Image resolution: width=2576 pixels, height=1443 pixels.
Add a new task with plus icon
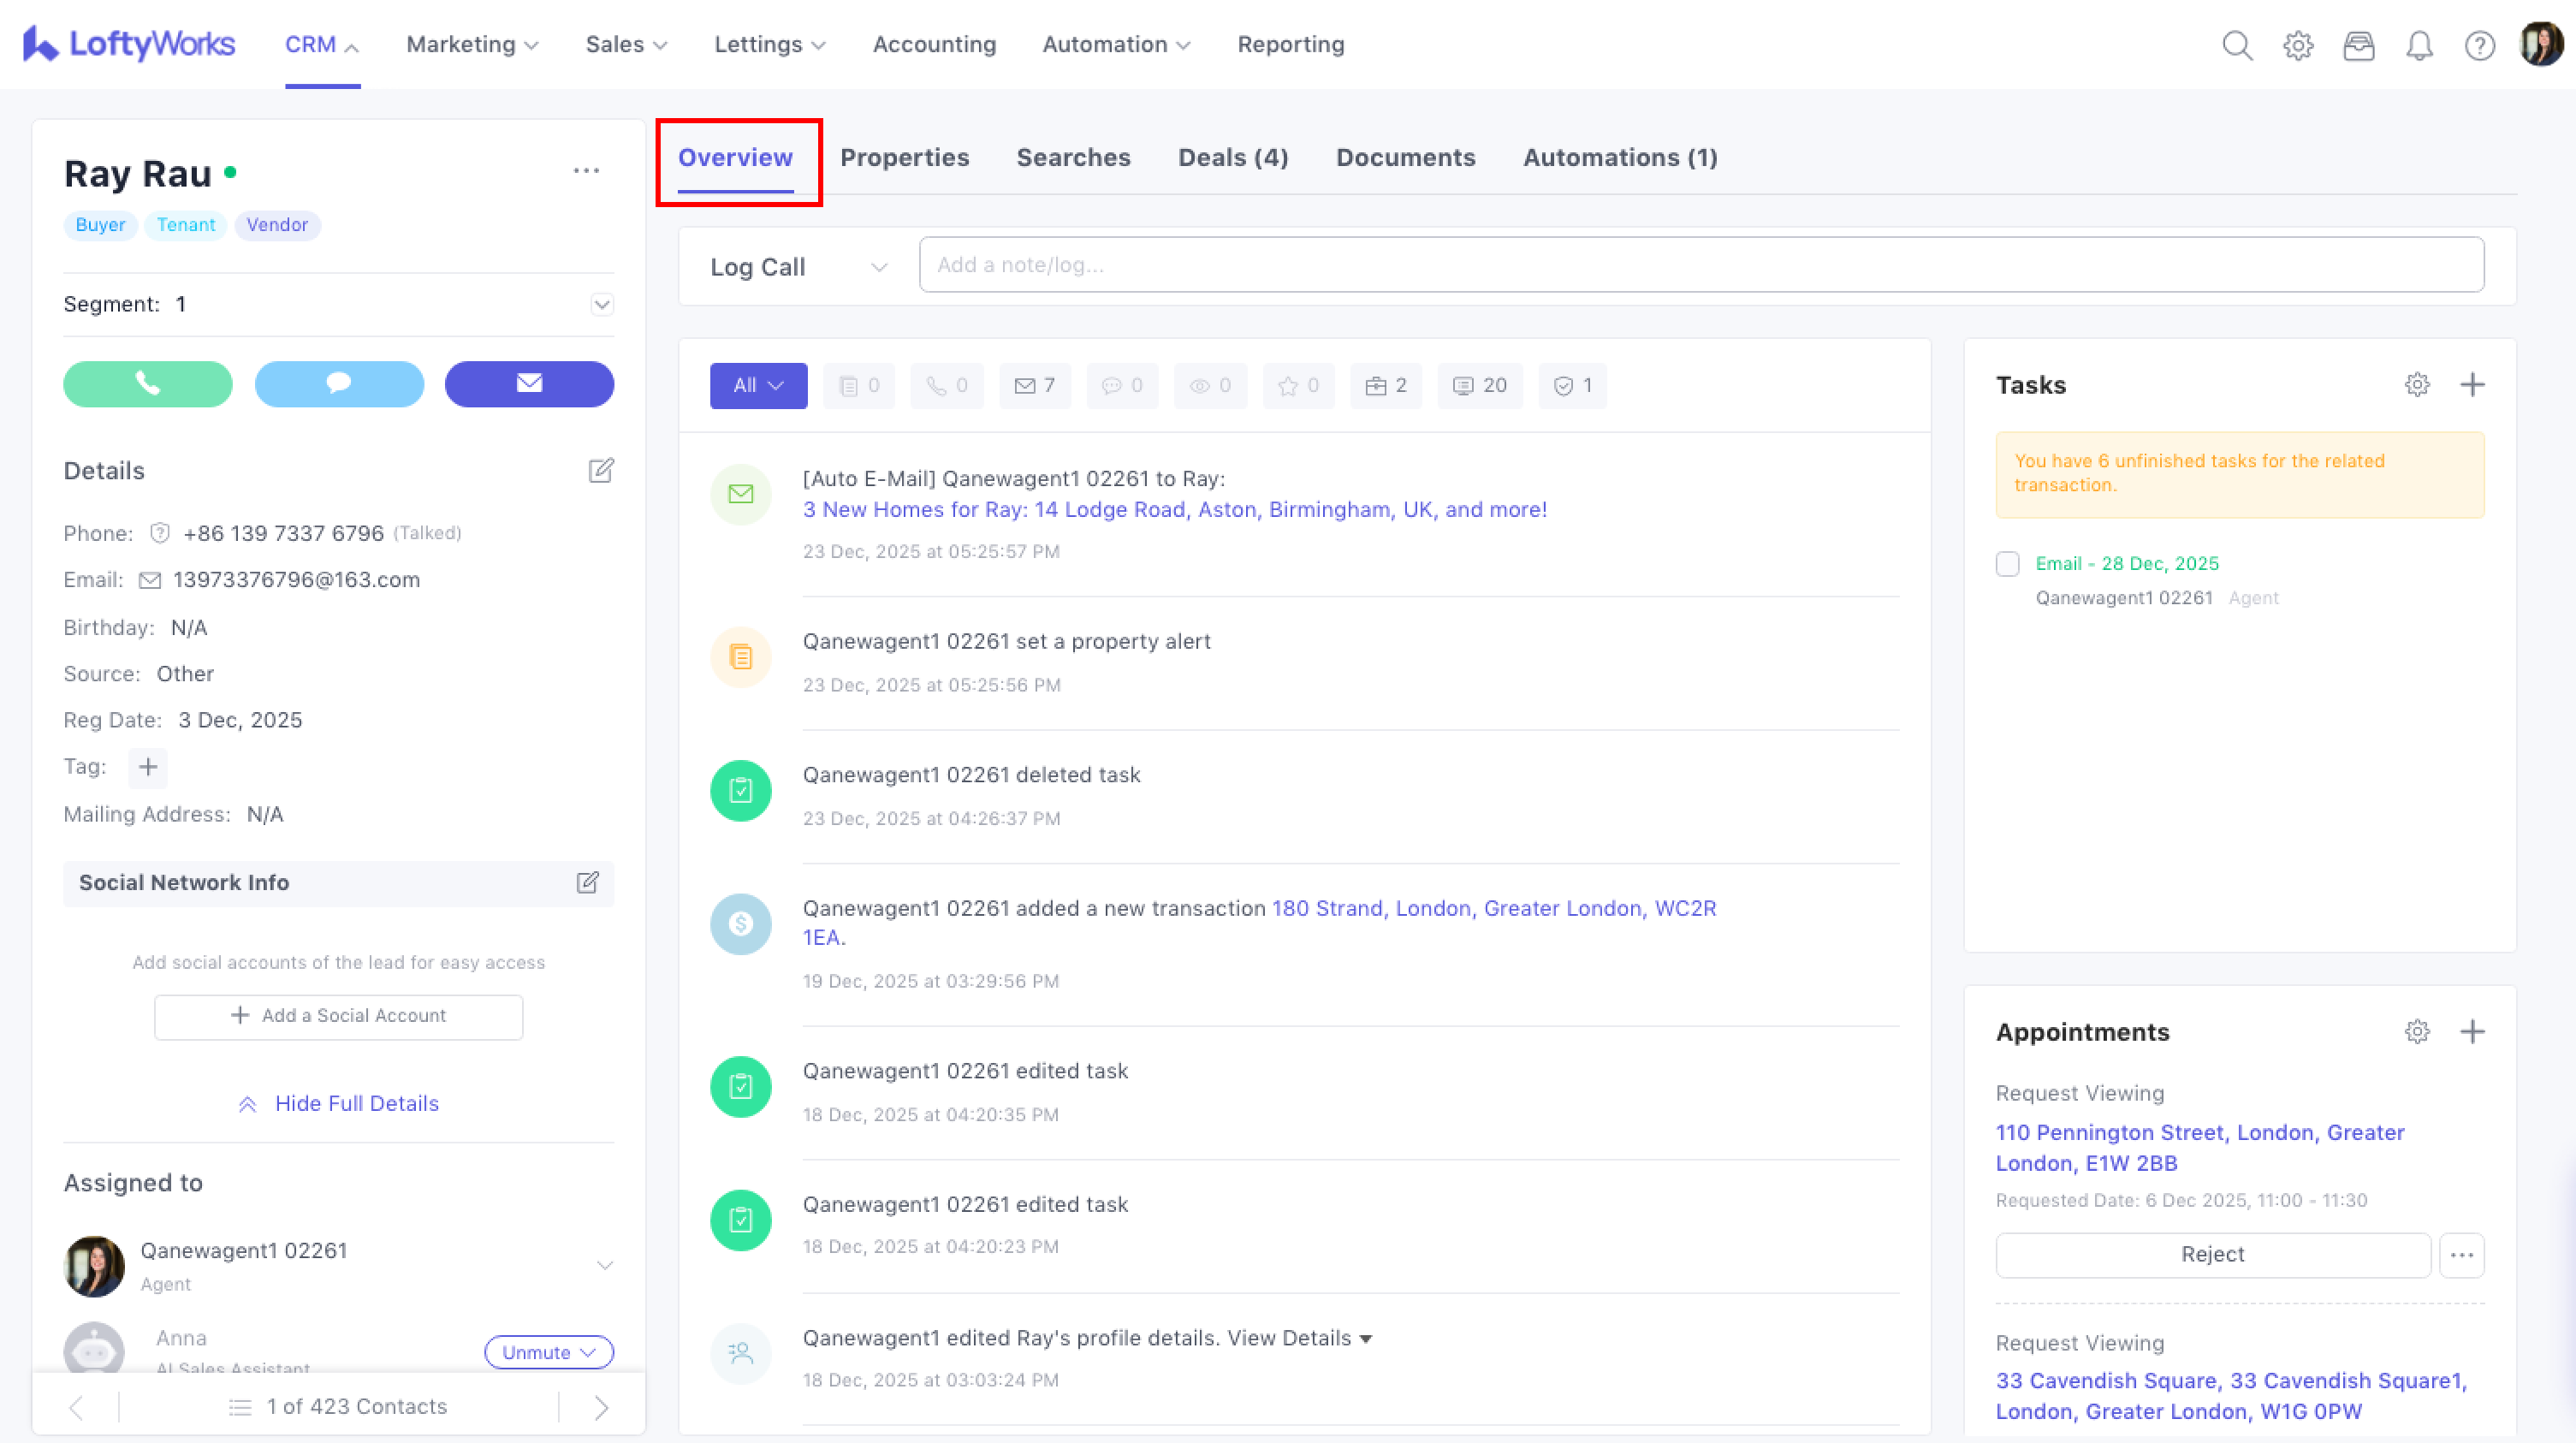click(x=2472, y=385)
